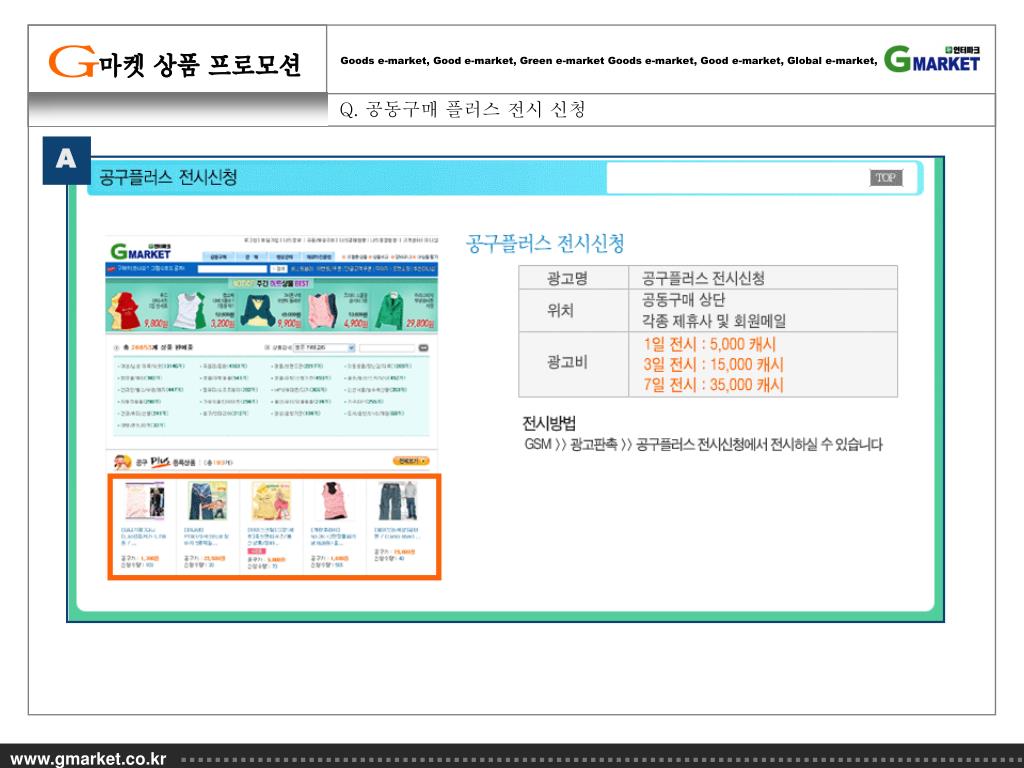Open the yellow outfit thumbnail in orange box
Screen dimensions: 1024x768
pyautogui.click(x=270, y=500)
